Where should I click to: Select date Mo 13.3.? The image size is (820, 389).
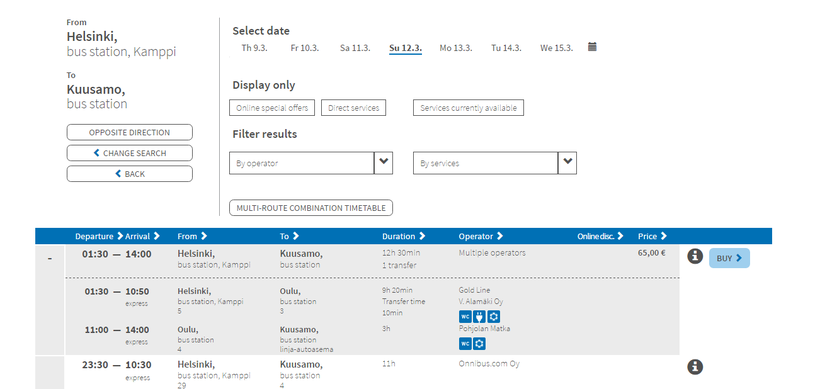click(x=456, y=48)
